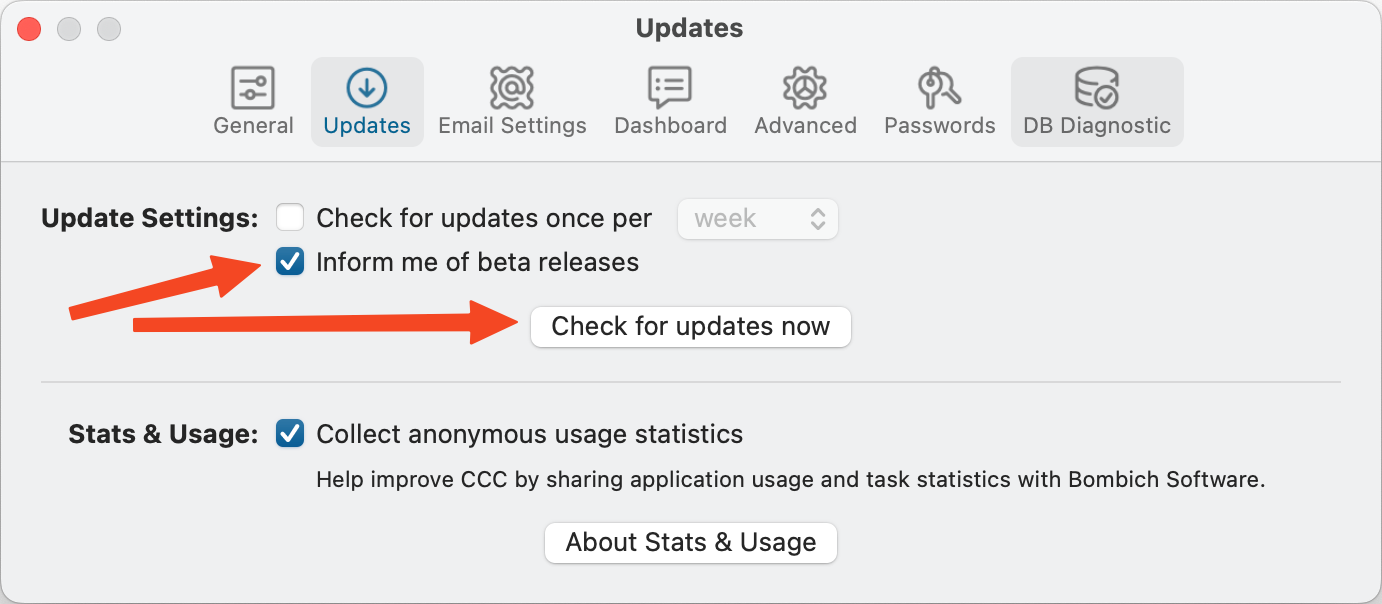This screenshot has width=1382, height=604.
Task: Open the Email Settings icon
Action: pos(512,88)
